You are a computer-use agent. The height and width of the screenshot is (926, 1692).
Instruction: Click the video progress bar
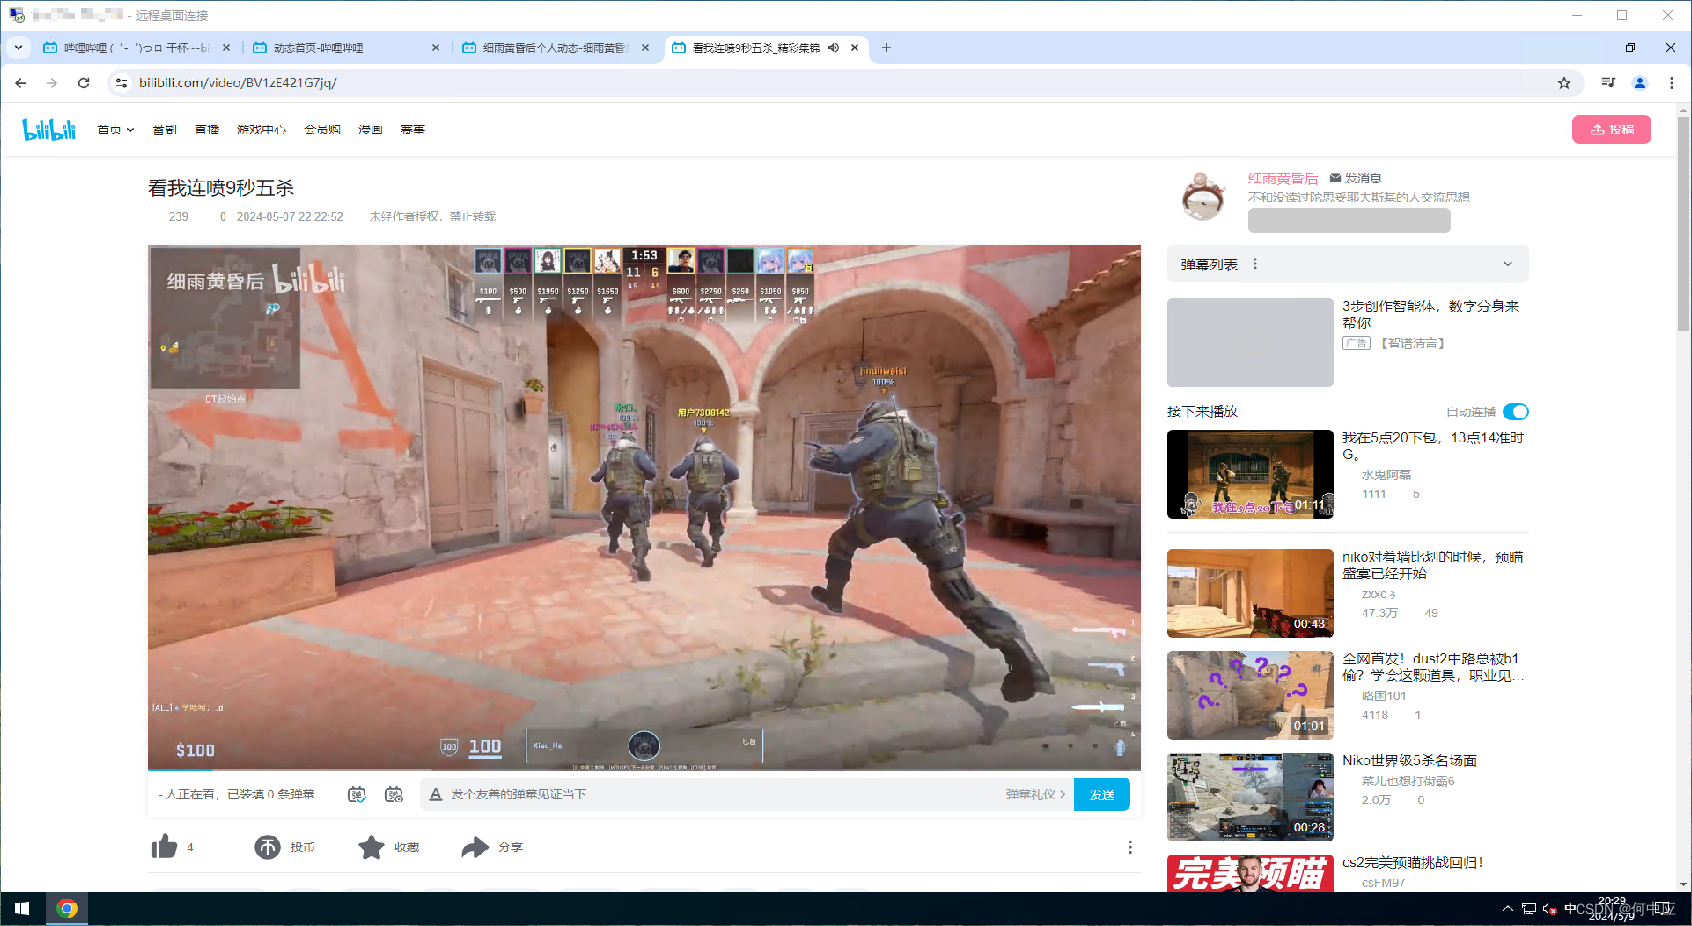point(644,769)
